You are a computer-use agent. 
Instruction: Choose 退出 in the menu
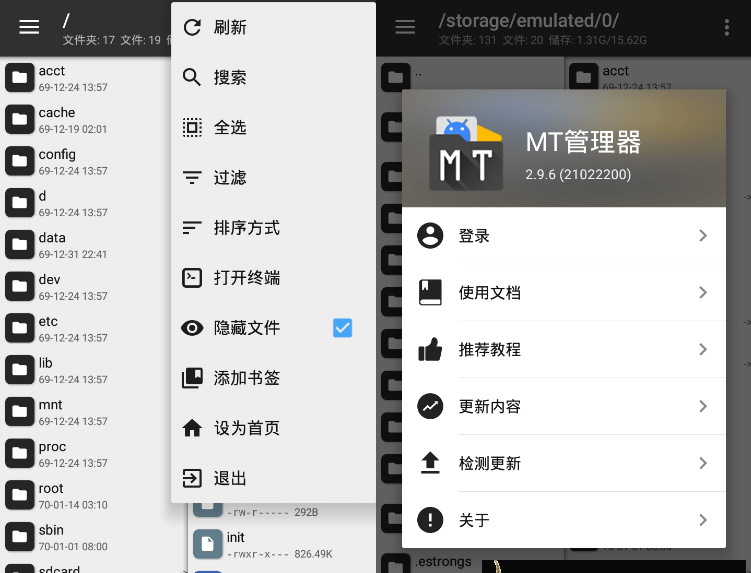pyautogui.click(x=273, y=478)
